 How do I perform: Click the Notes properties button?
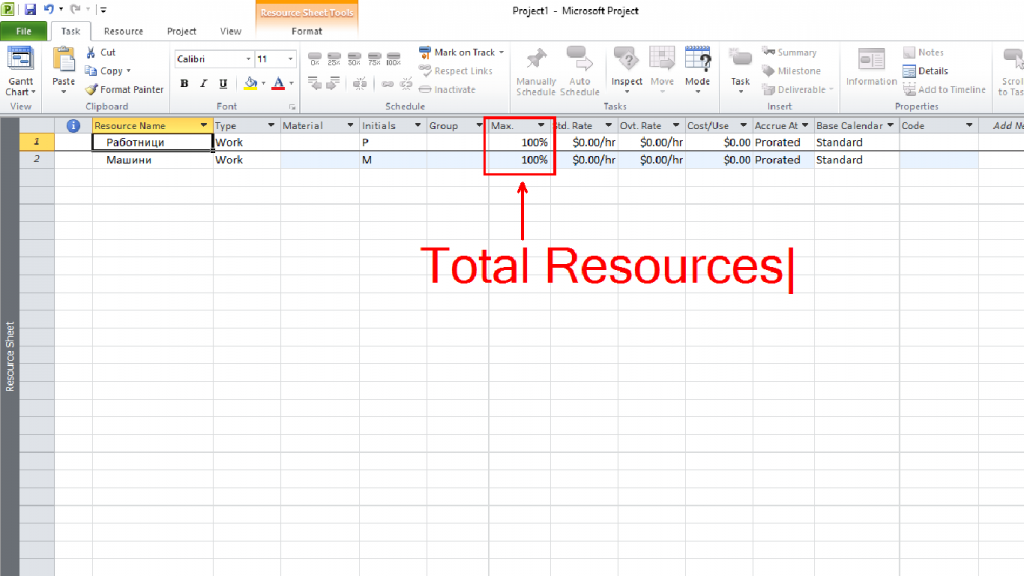tap(923, 52)
